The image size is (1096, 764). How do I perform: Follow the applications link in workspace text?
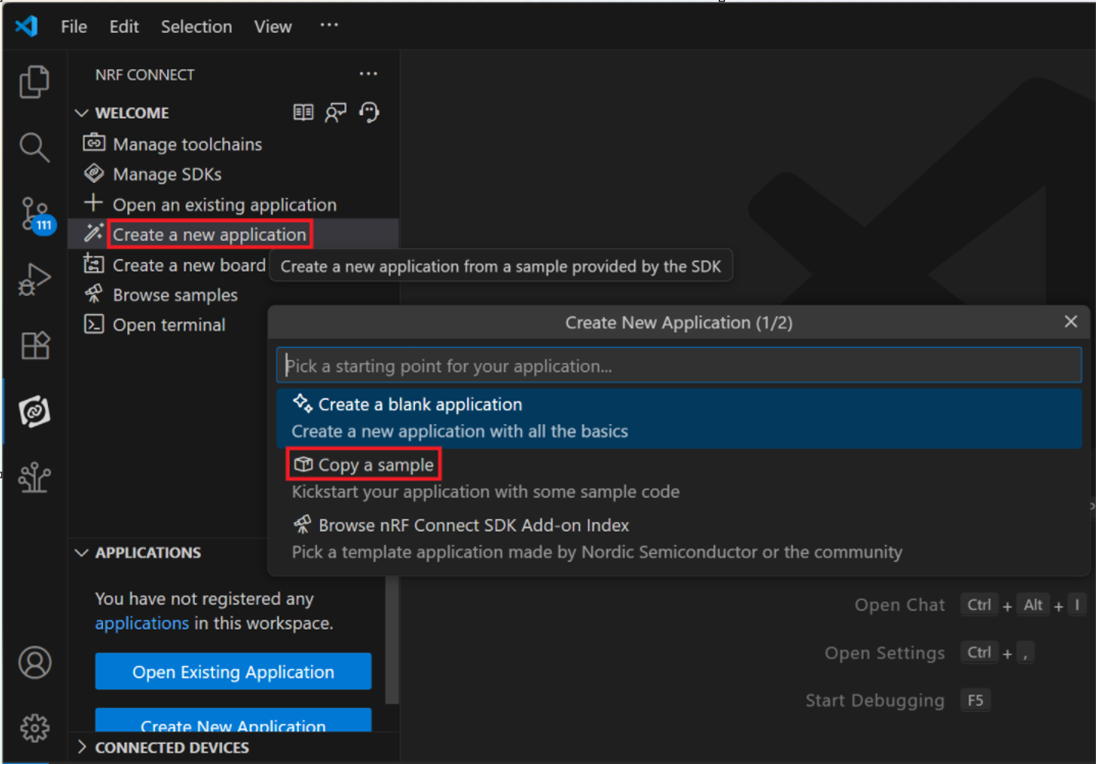pos(142,623)
